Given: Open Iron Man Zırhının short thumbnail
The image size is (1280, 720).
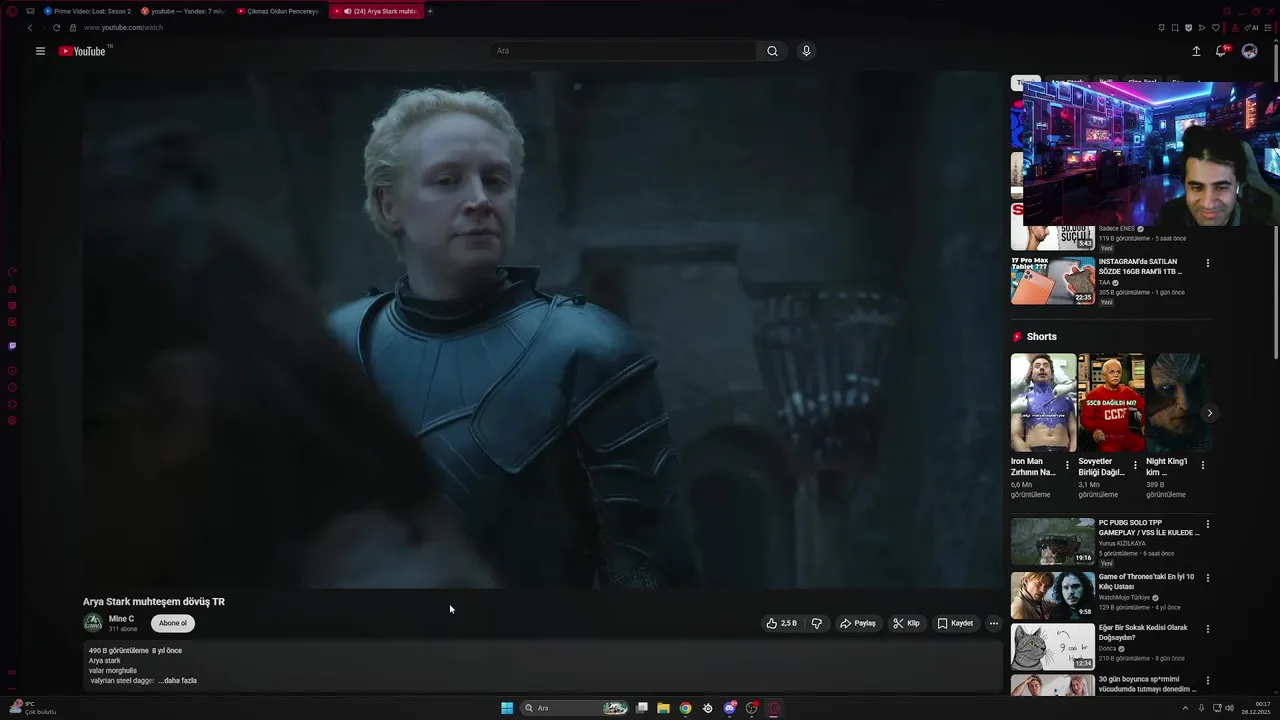Looking at the screenshot, I should [1043, 402].
